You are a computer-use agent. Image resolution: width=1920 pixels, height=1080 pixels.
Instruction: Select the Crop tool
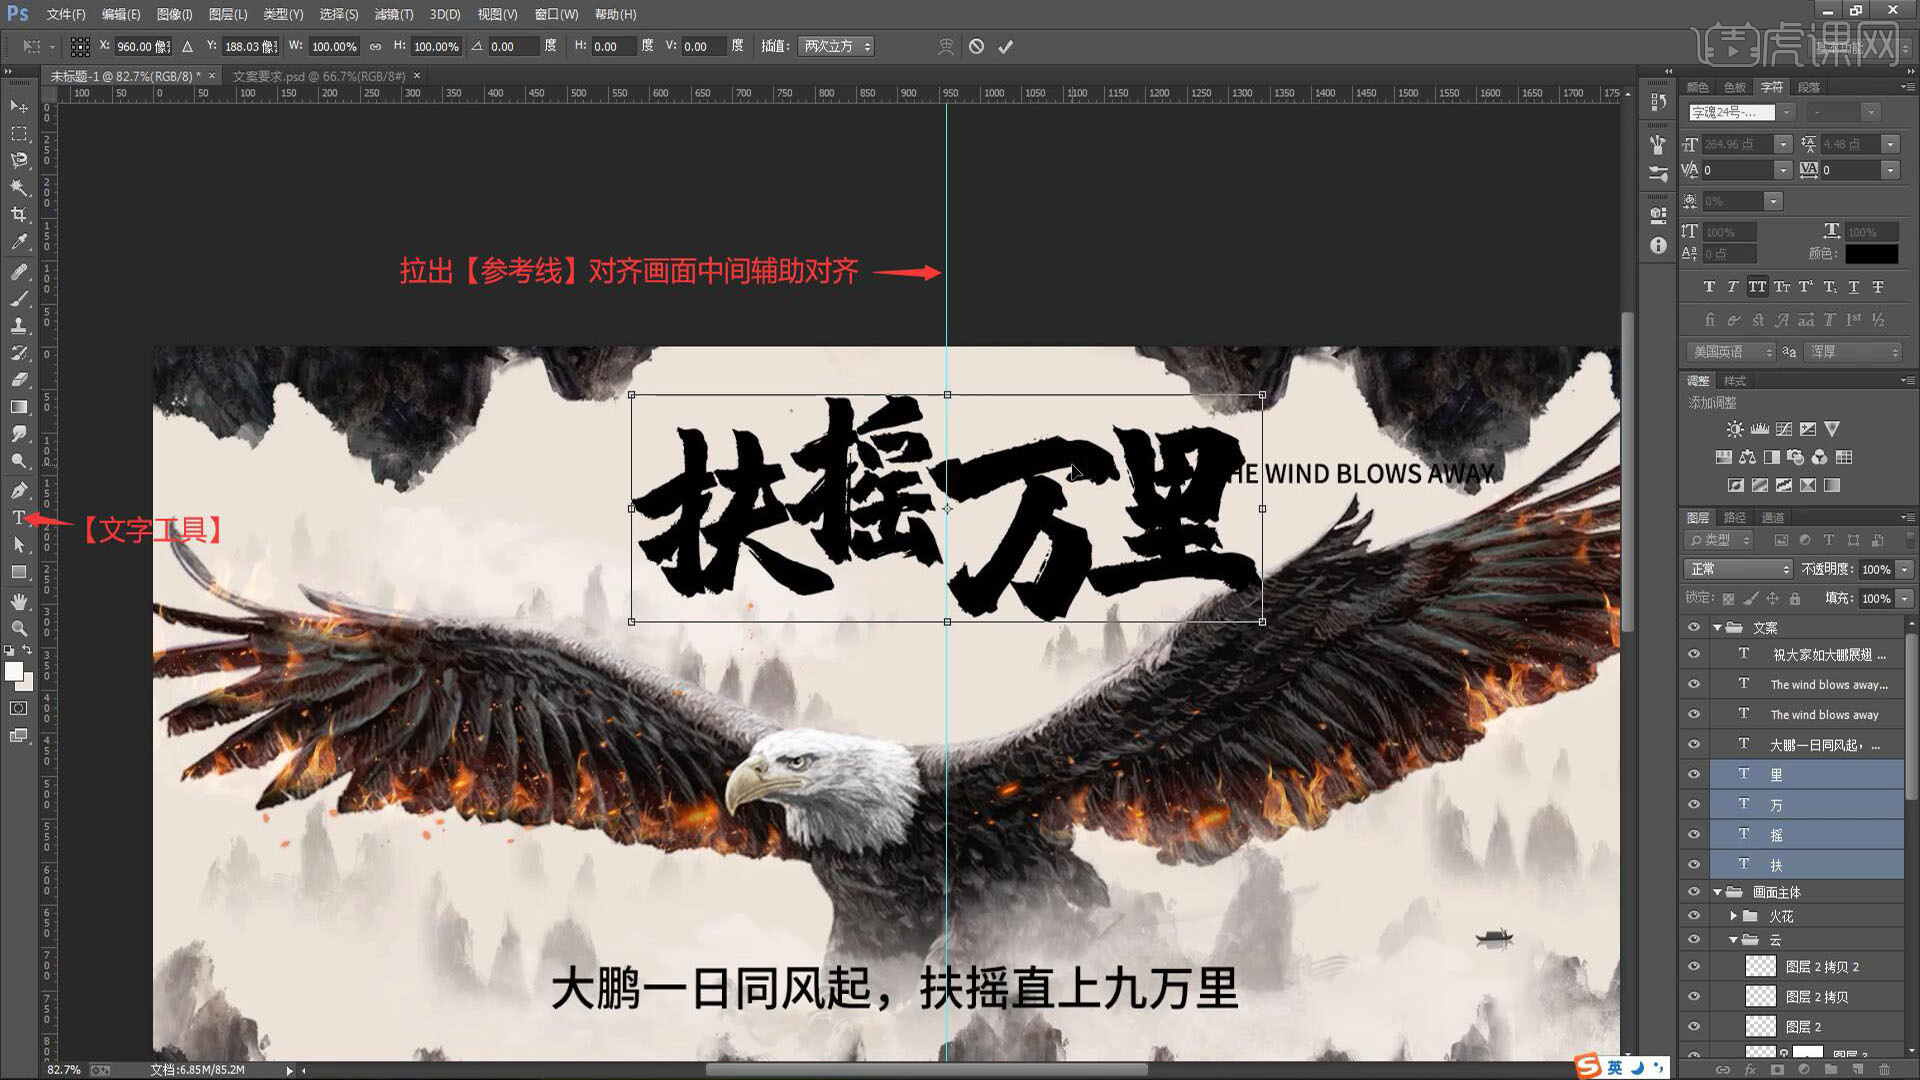pyautogui.click(x=19, y=214)
